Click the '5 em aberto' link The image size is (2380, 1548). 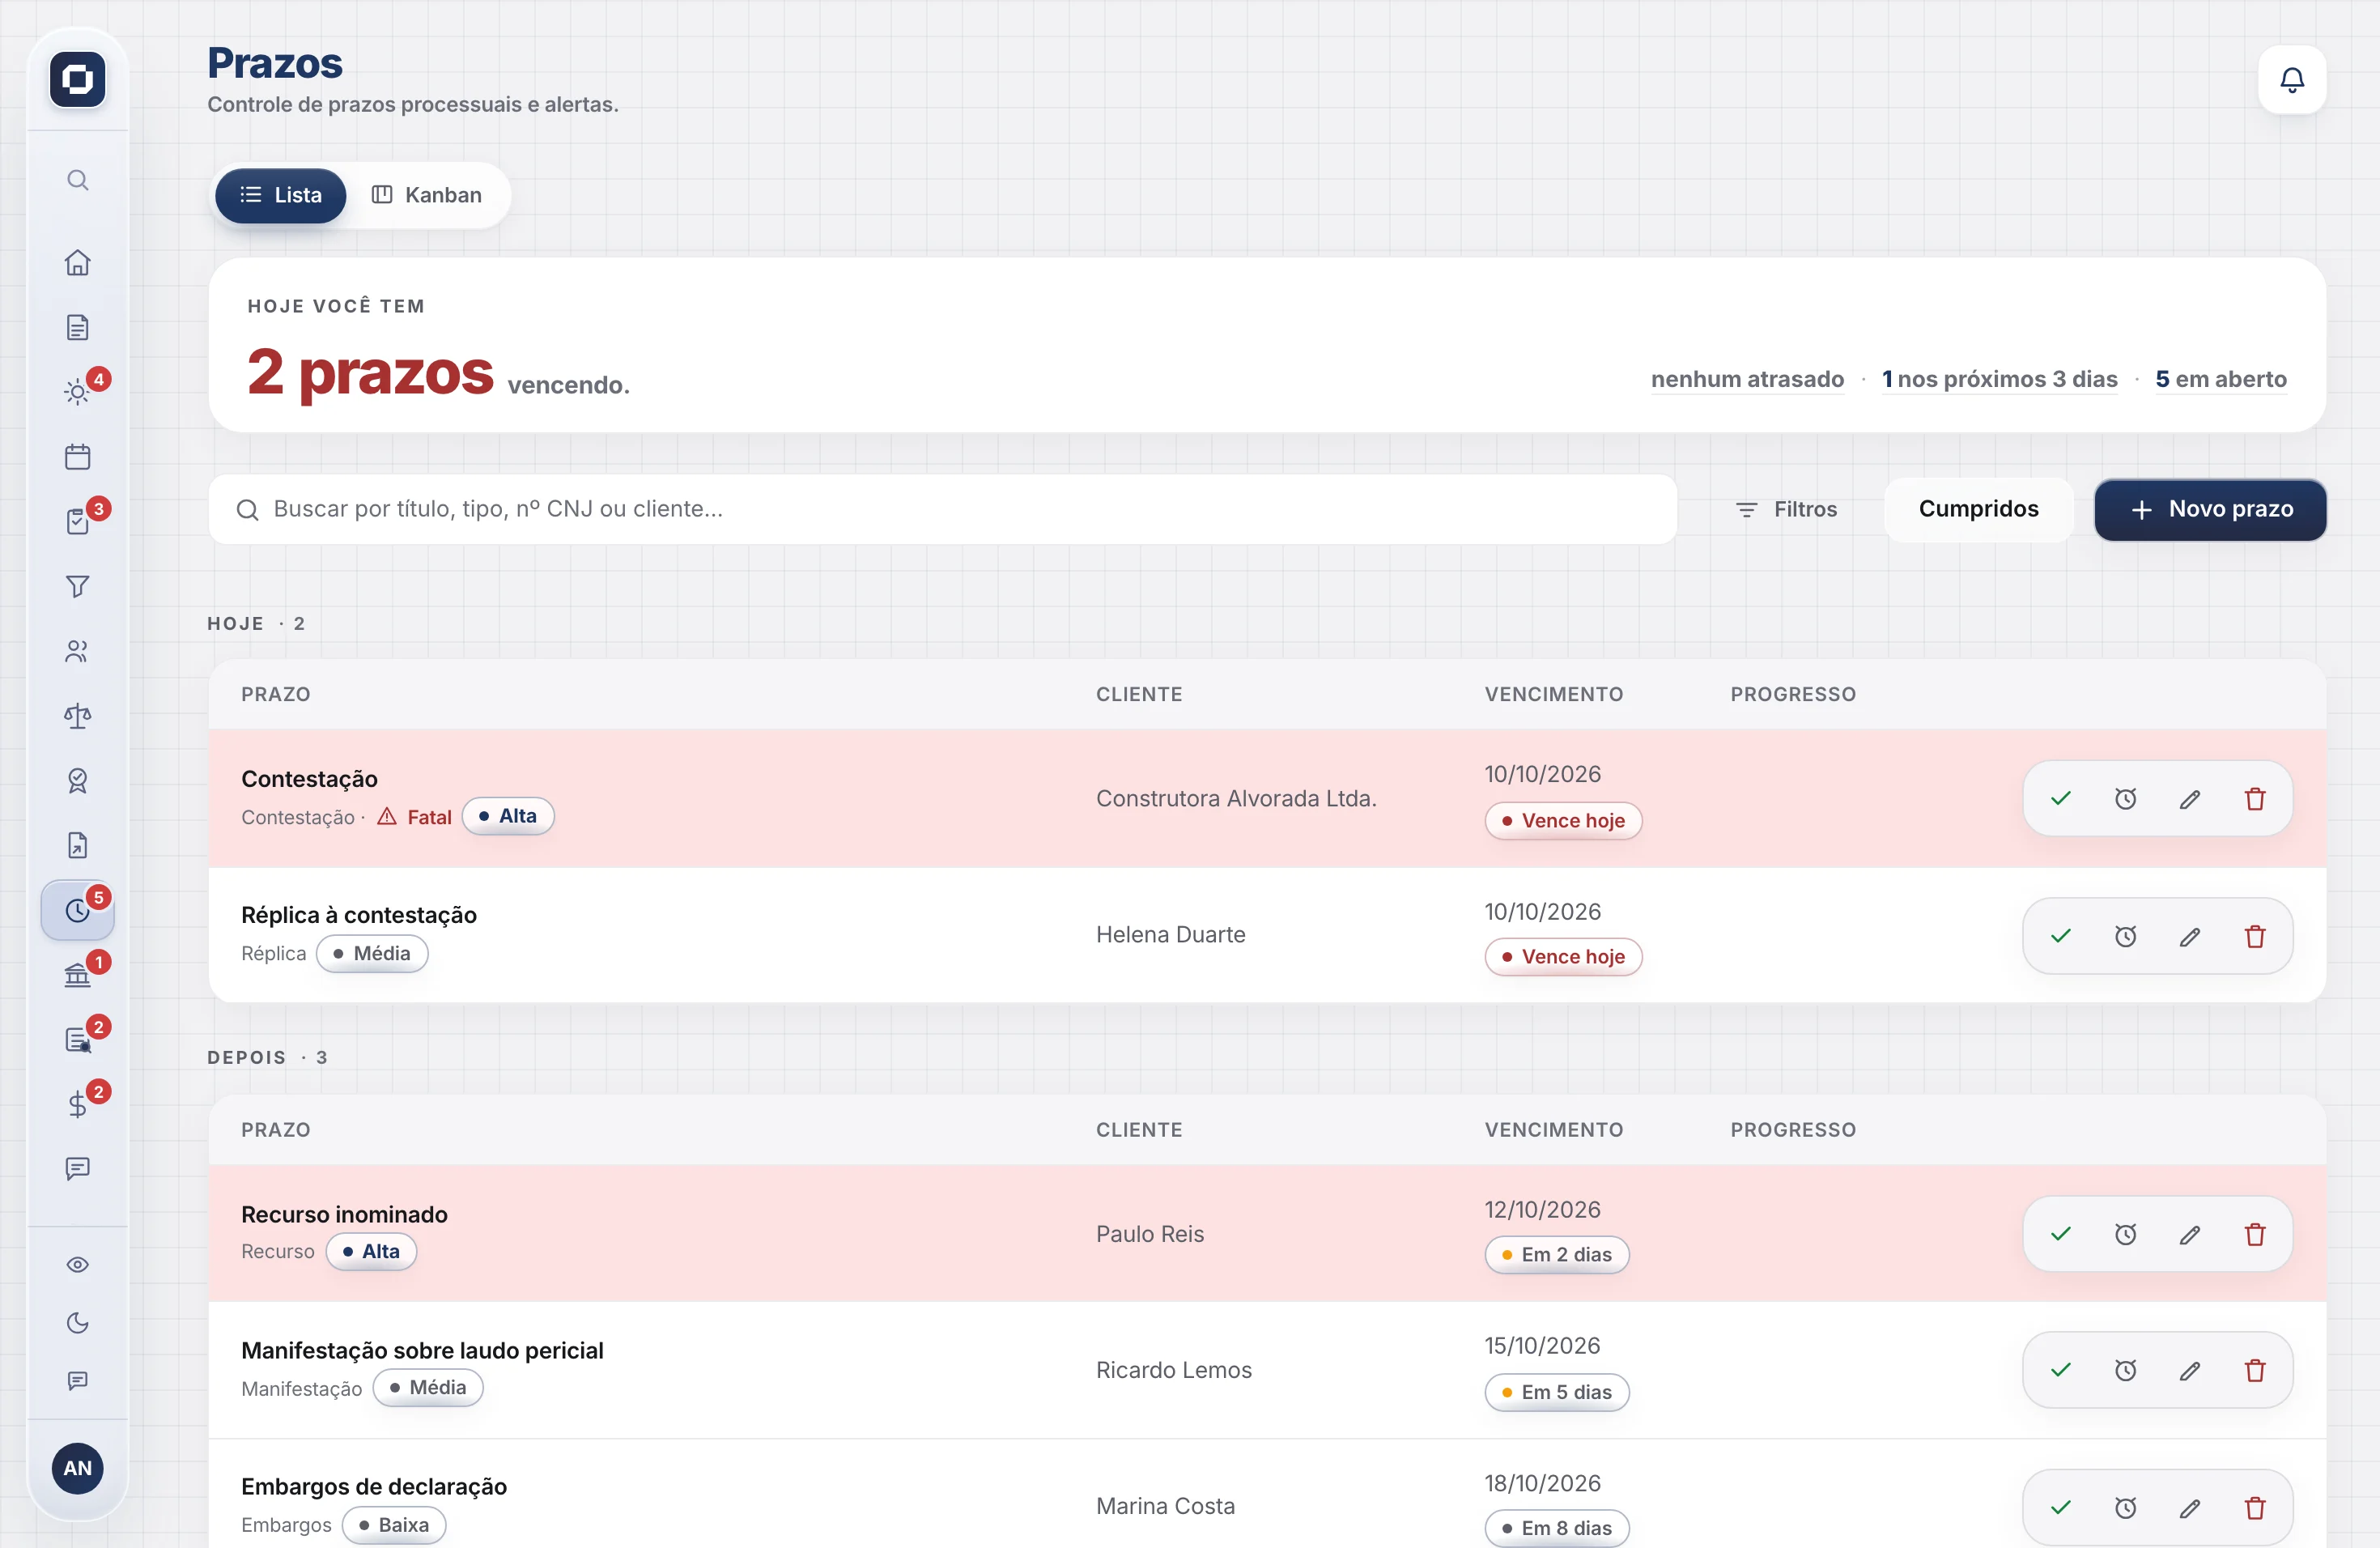[x=2220, y=379]
